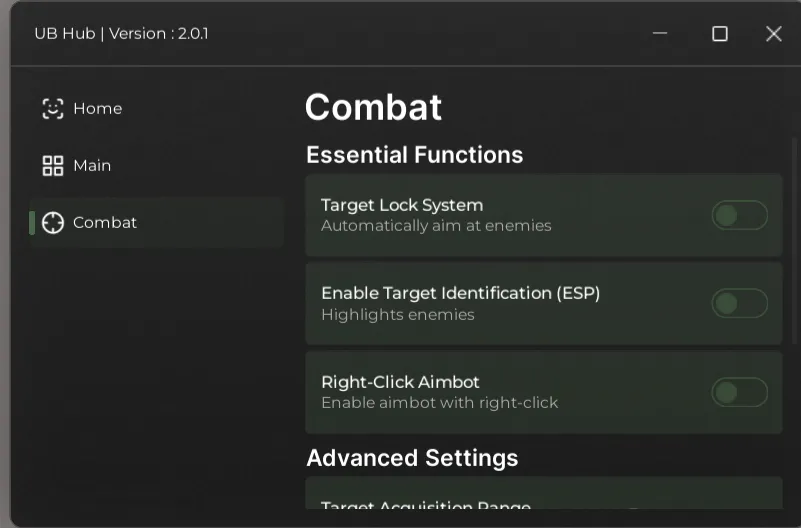Click the Essential Functions section heading
The width and height of the screenshot is (801, 528).
(x=414, y=155)
